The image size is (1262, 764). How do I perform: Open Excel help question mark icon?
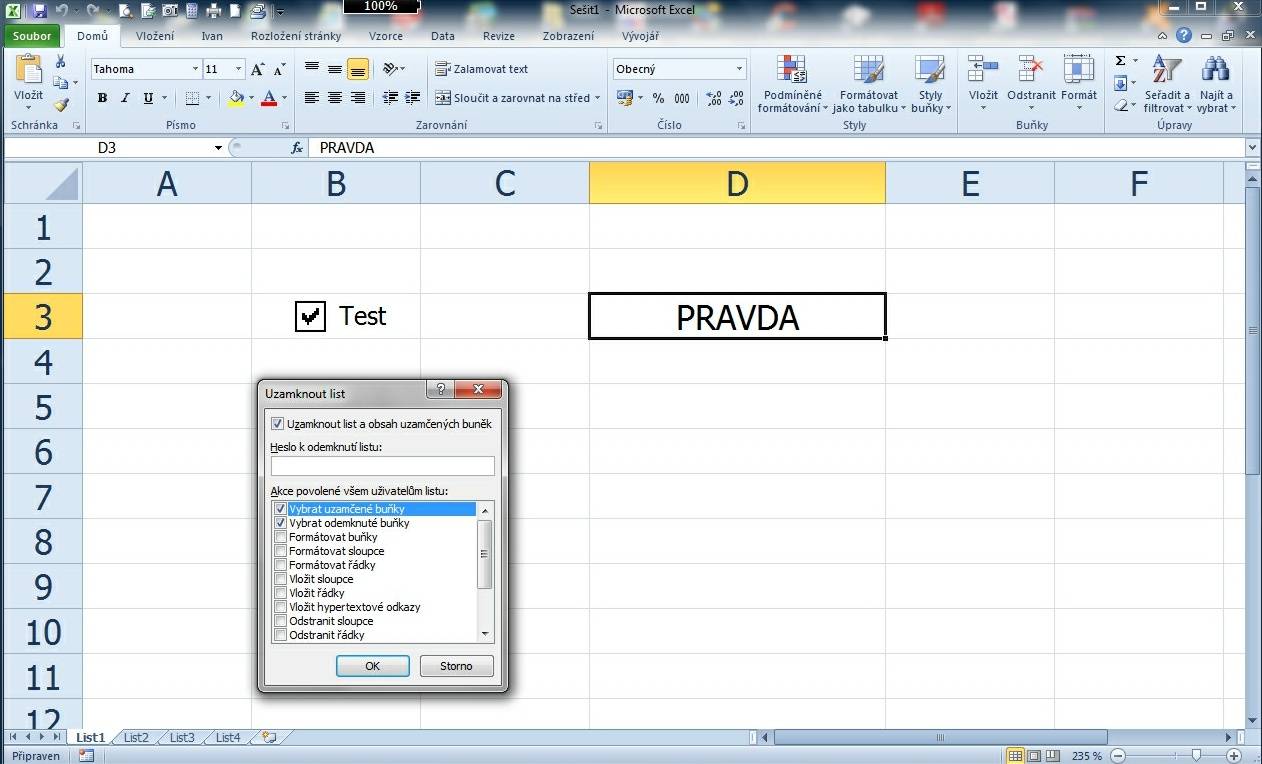point(1184,35)
